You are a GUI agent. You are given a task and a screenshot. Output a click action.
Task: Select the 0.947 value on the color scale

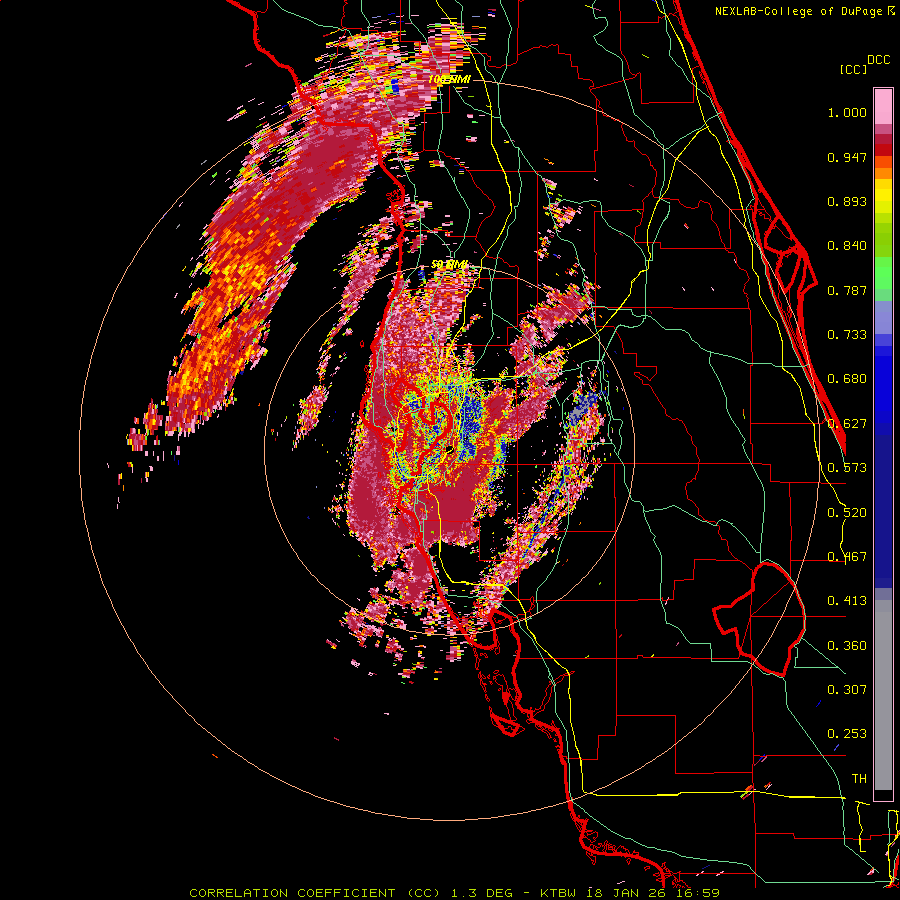(x=847, y=157)
